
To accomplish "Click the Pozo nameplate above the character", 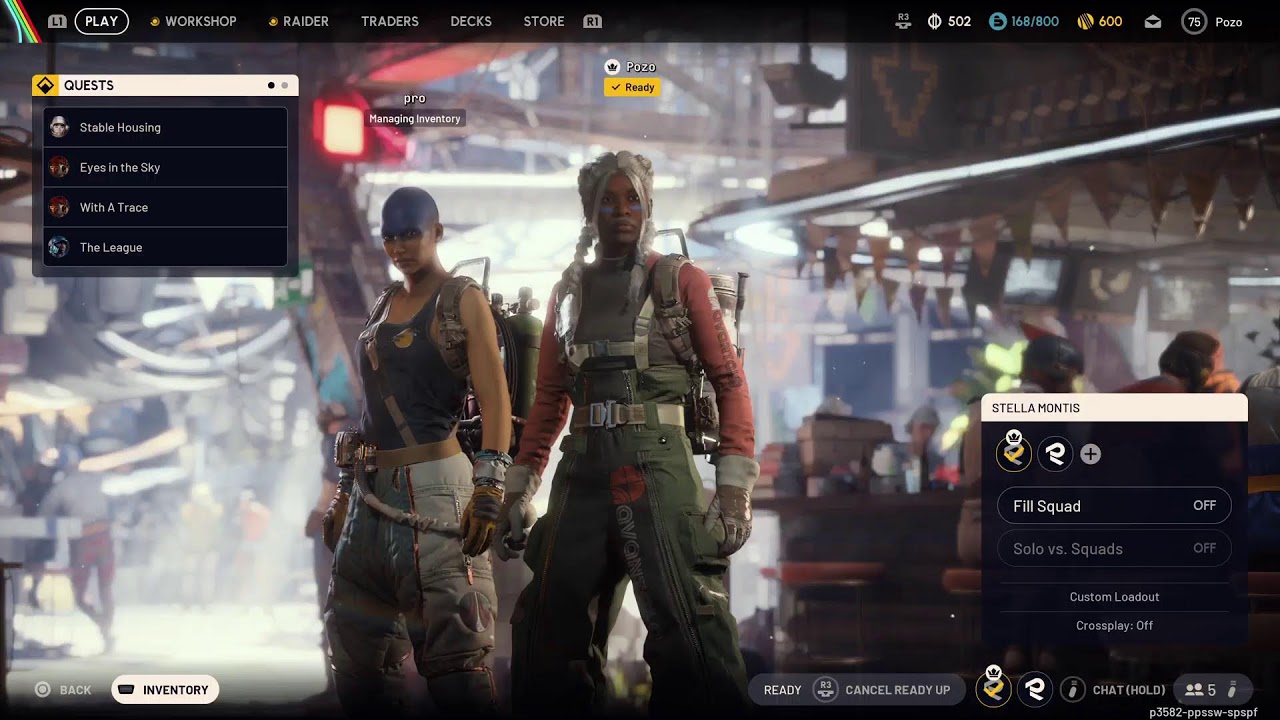I will 641,67.
